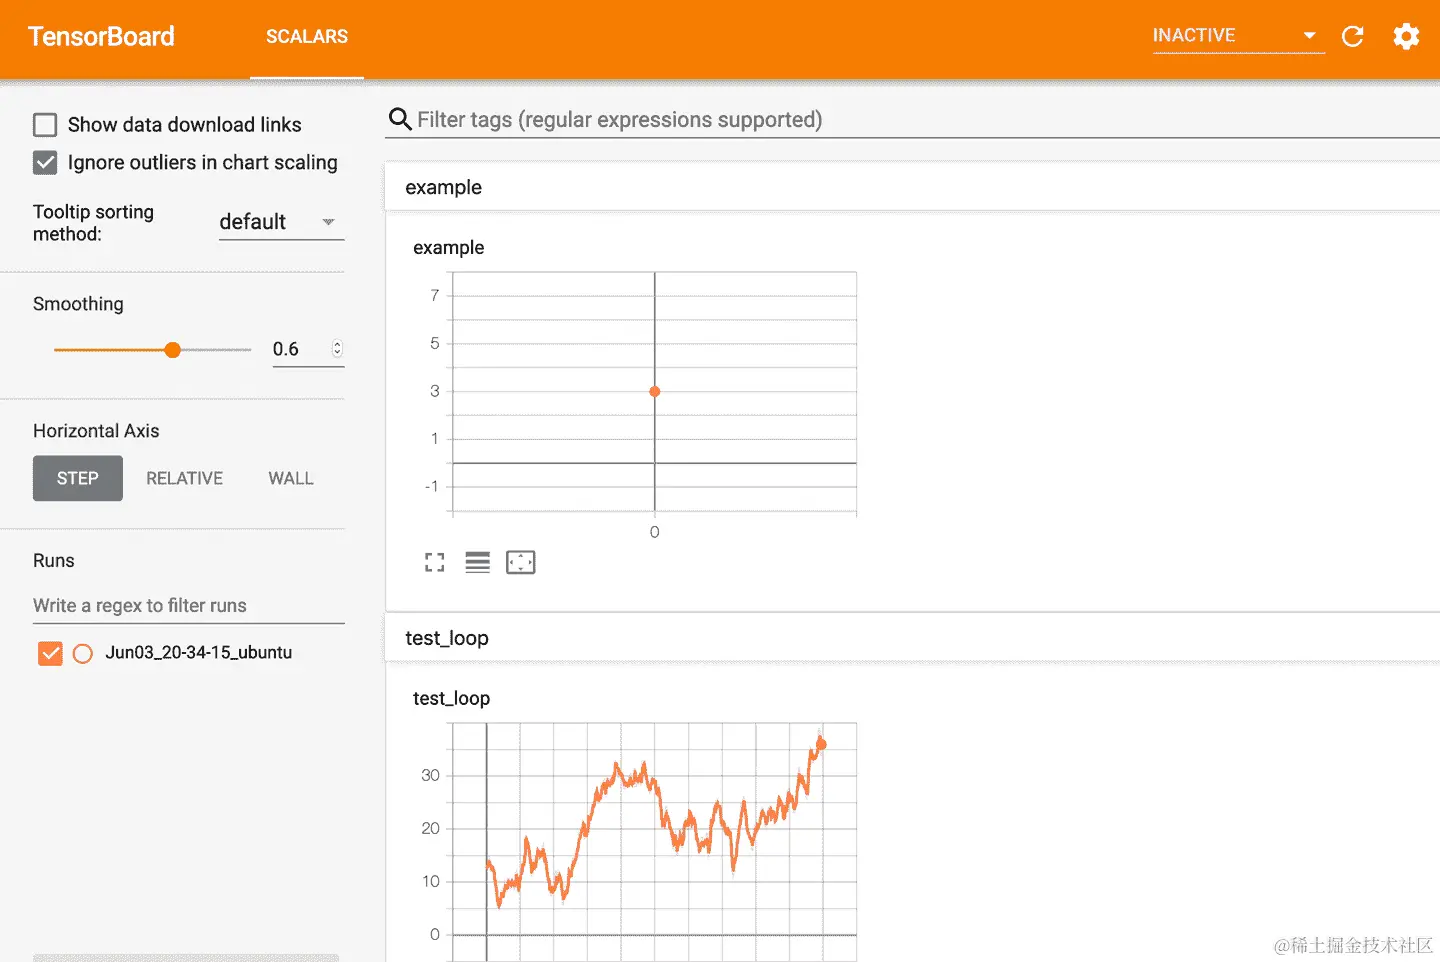1440x962 pixels.
Task: Enable Show data download links checkbox
Action: pyautogui.click(x=45, y=125)
